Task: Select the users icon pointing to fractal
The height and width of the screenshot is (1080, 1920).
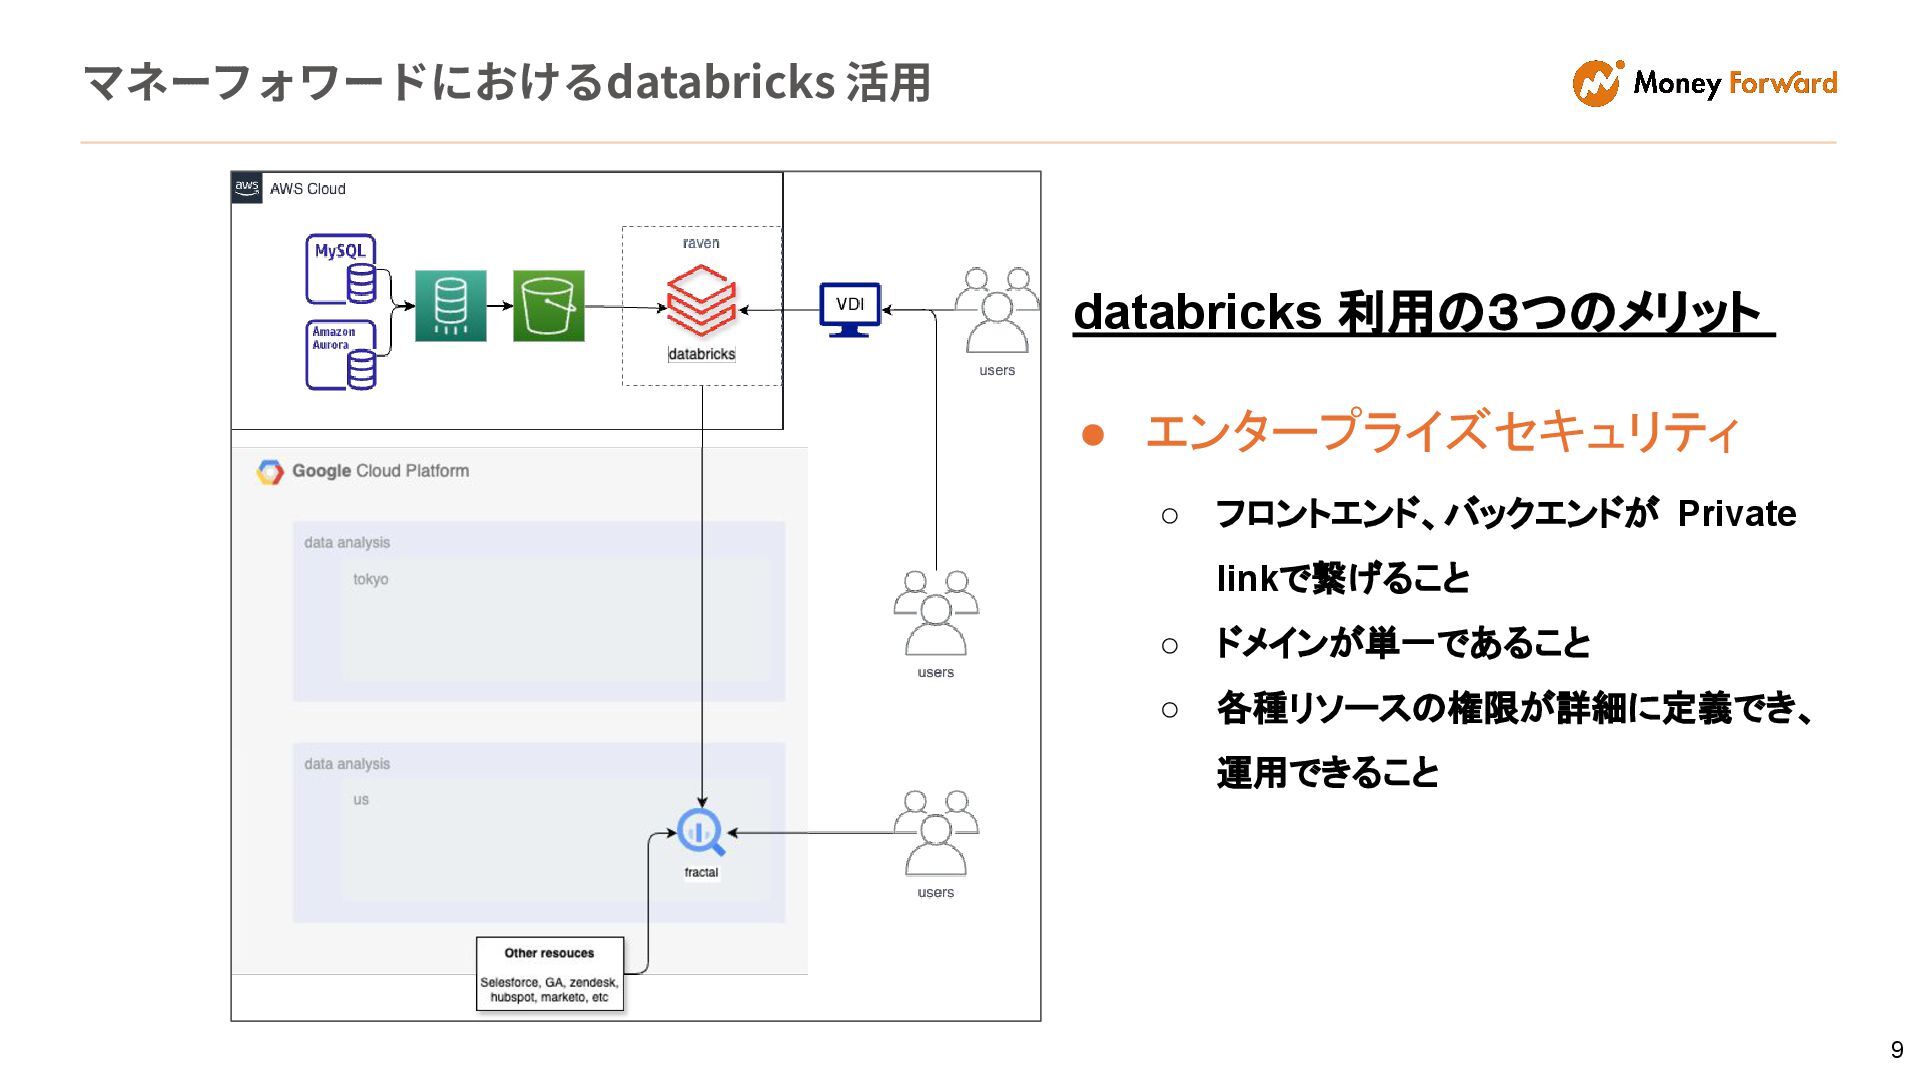Action: point(935,833)
